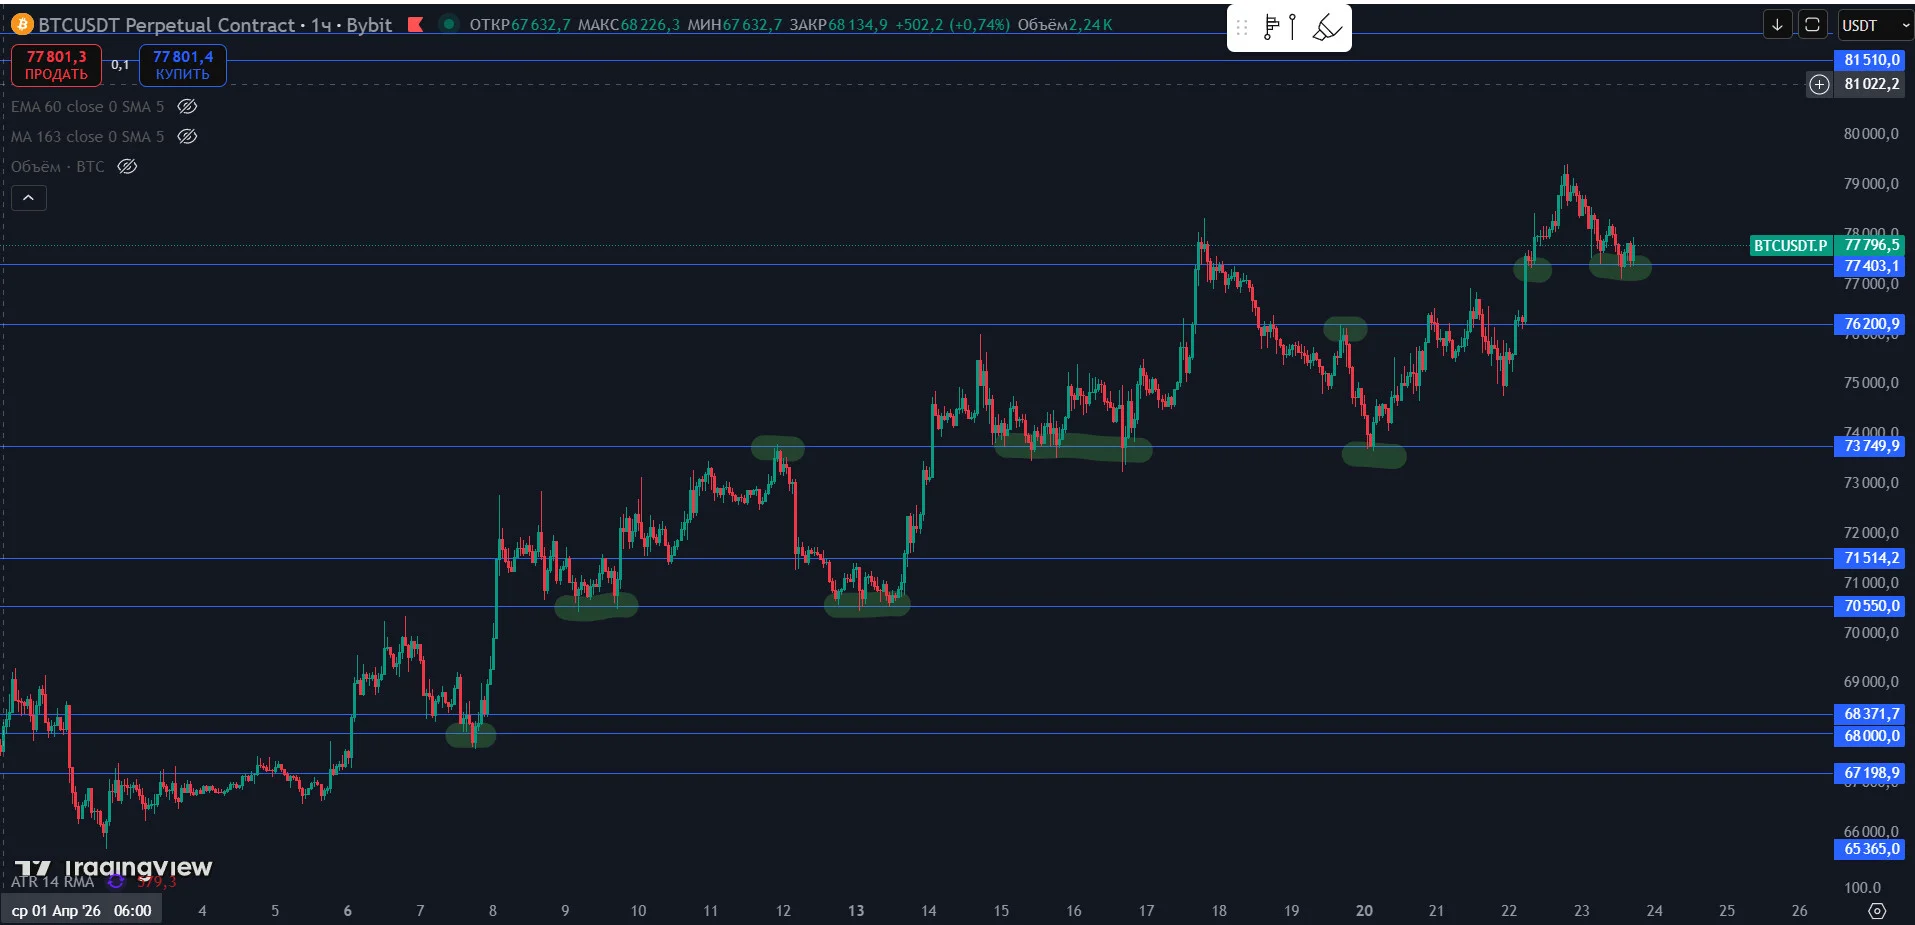Click the 70 550,0 price level label
The image size is (1915, 925).
[1870, 606]
